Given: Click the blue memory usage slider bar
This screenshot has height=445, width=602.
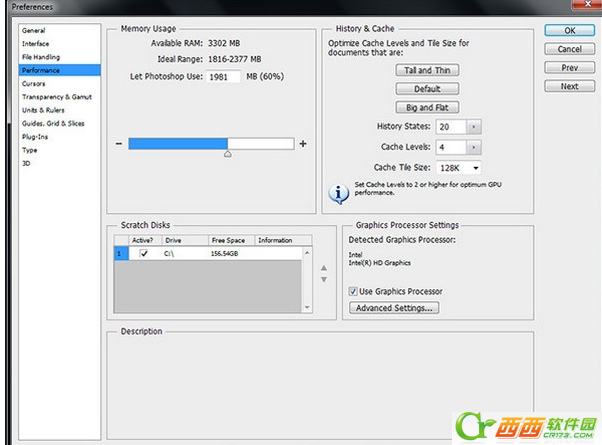Looking at the screenshot, I should point(178,144).
